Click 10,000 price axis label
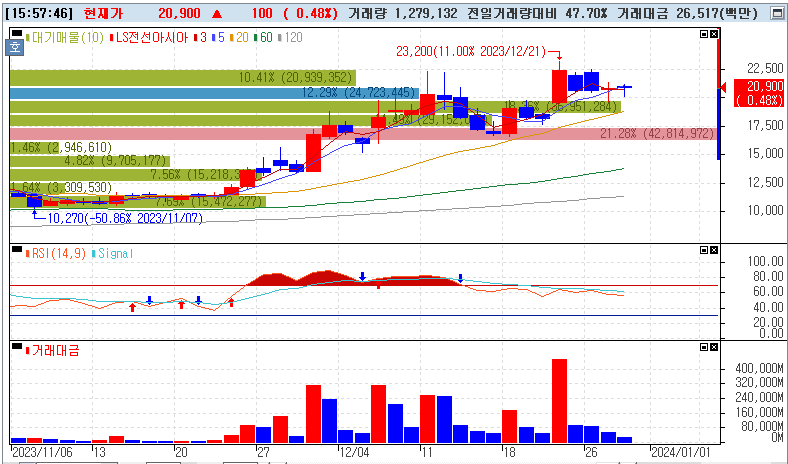 (765, 211)
